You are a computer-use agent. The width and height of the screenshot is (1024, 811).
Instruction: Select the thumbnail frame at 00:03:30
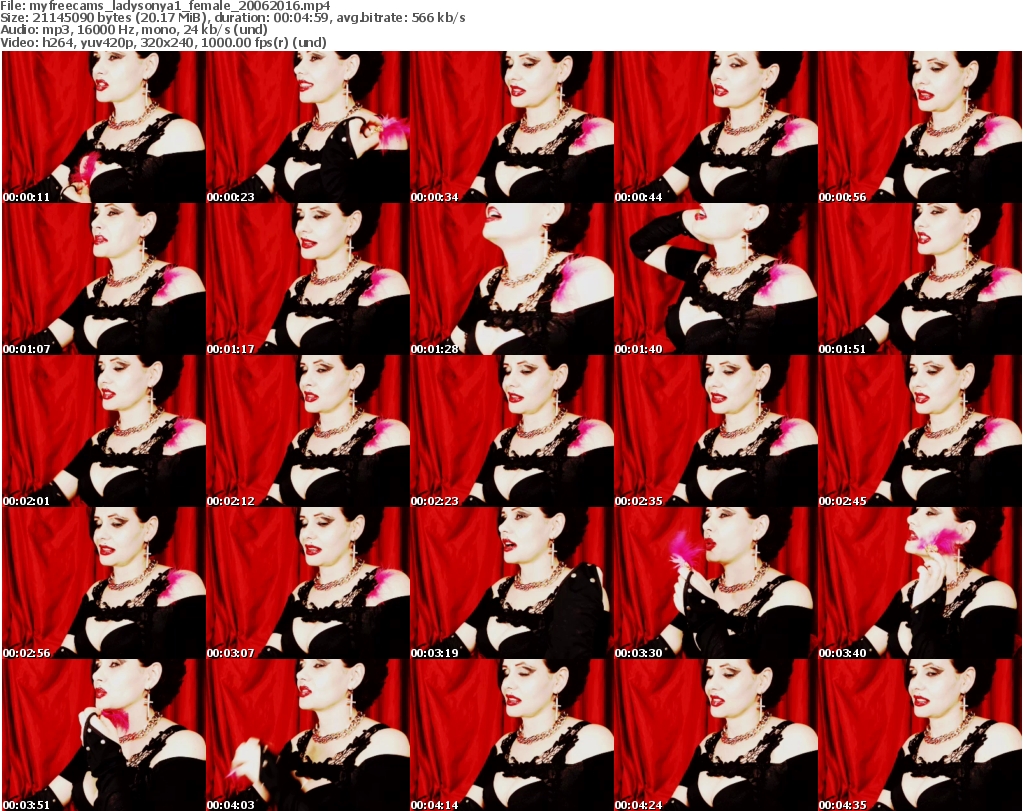716,583
